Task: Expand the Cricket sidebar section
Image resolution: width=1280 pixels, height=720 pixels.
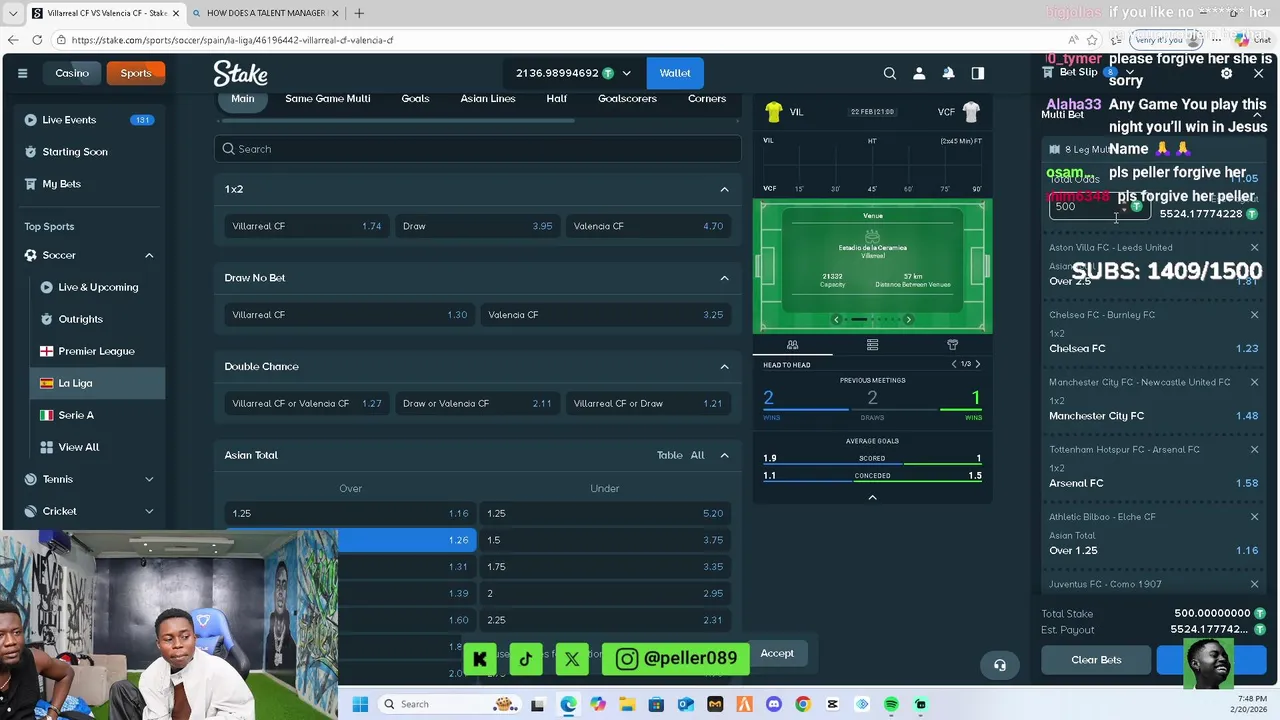Action: click(x=149, y=511)
